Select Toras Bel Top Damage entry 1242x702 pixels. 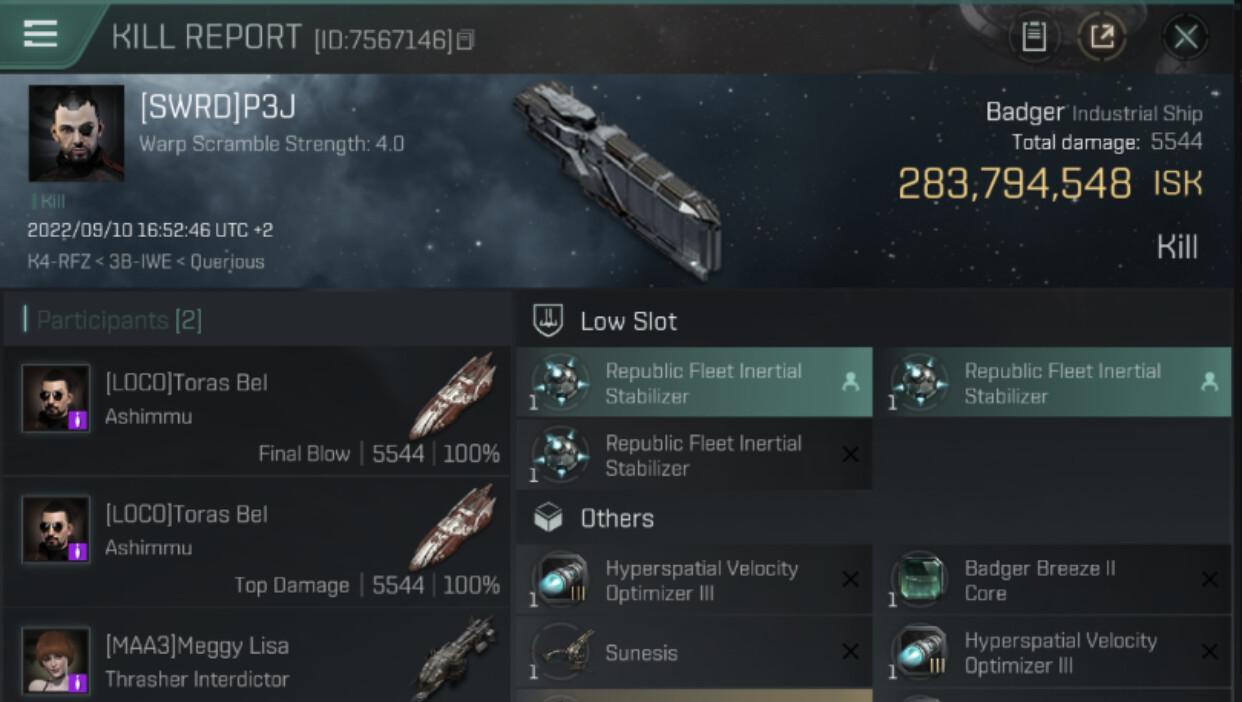point(256,544)
